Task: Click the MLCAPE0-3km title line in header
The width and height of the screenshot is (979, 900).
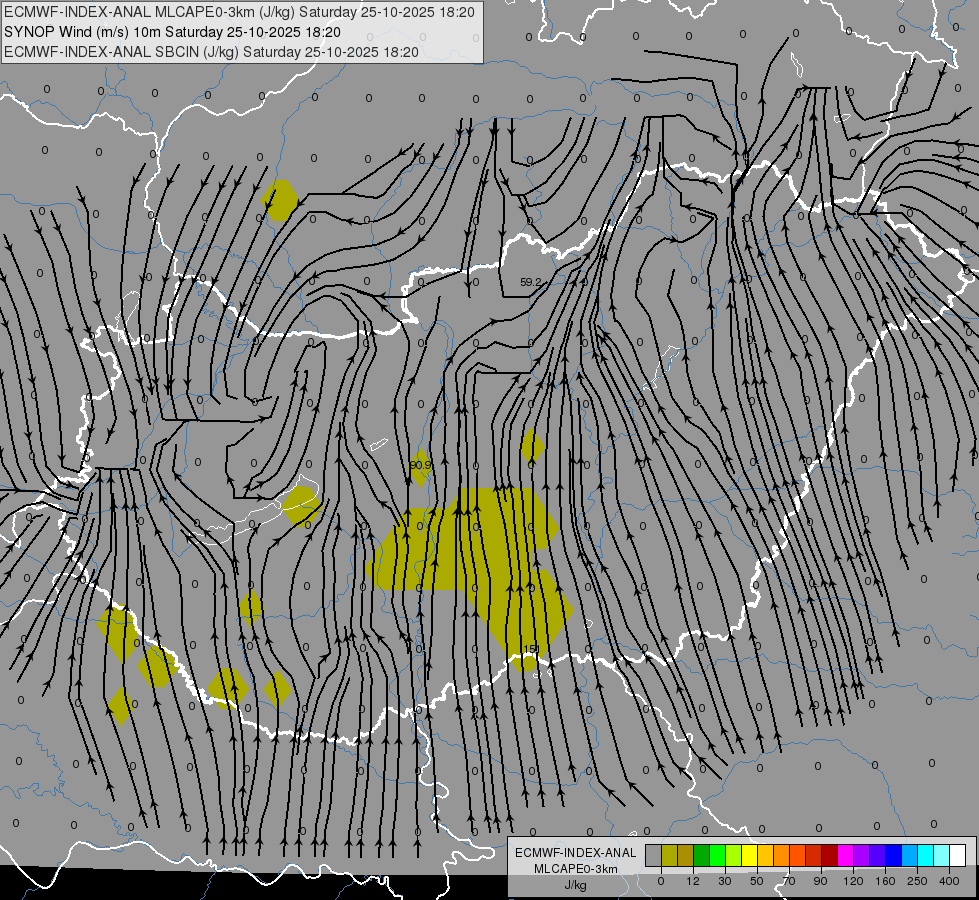Action: click(x=240, y=12)
